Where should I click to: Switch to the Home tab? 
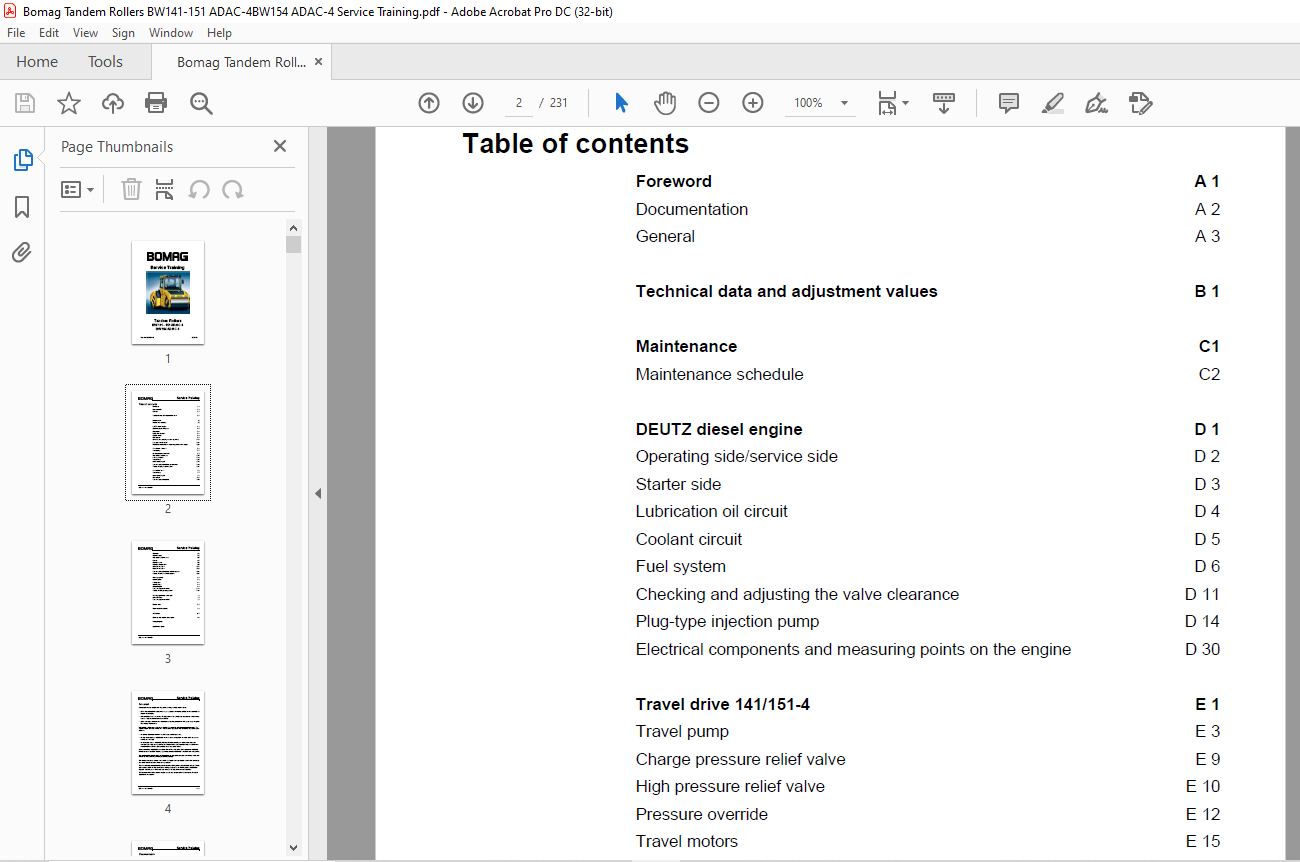point(37,62)
